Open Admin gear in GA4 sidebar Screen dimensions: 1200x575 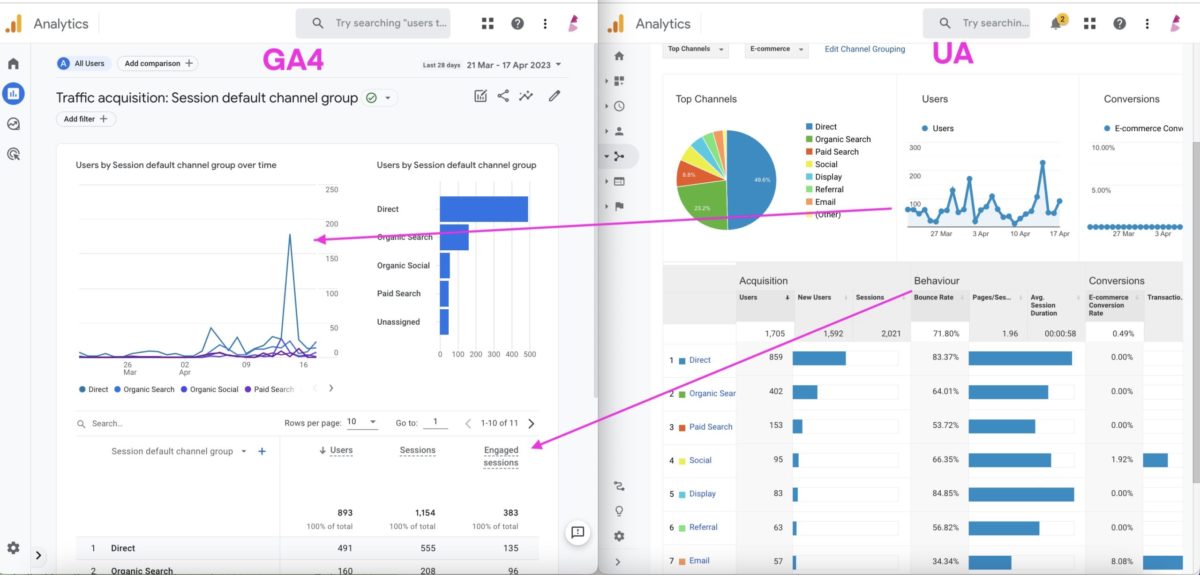coord(14,548)
